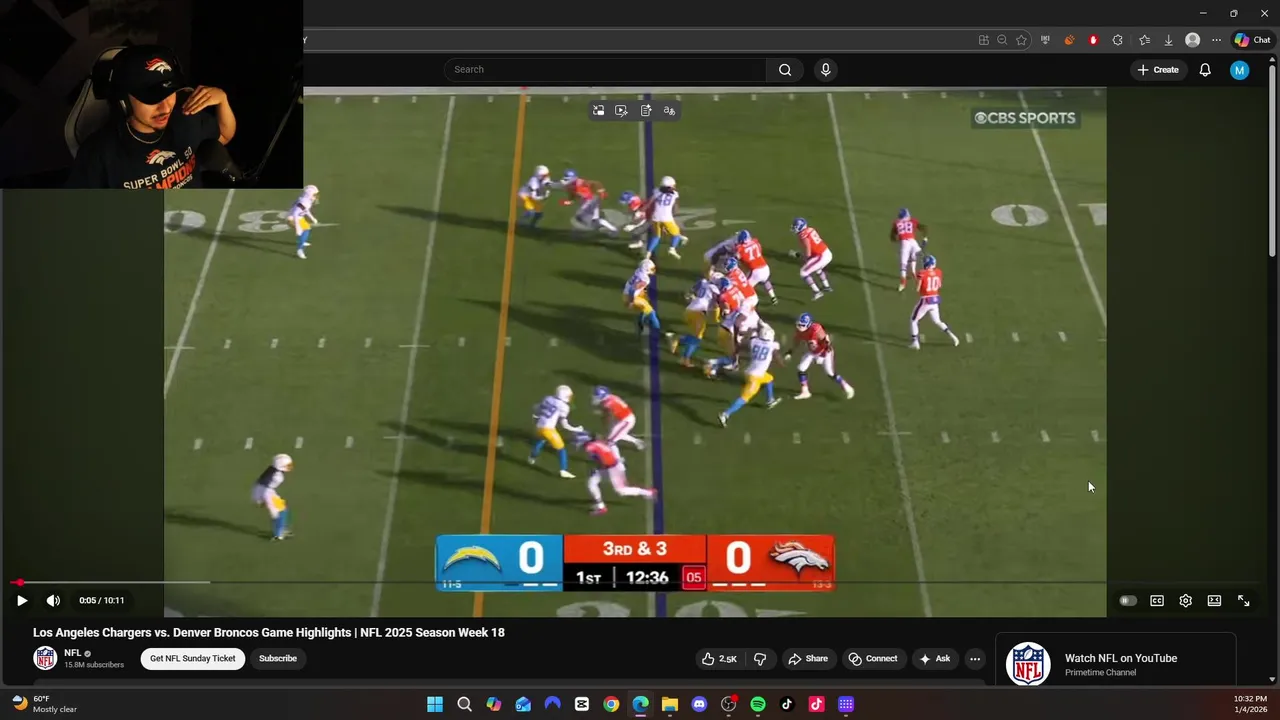Viewport: 1280px width, 720px height.
Task: Open Copilot from the taskbar
Action: pyautogui.click(x=494, y=704)
